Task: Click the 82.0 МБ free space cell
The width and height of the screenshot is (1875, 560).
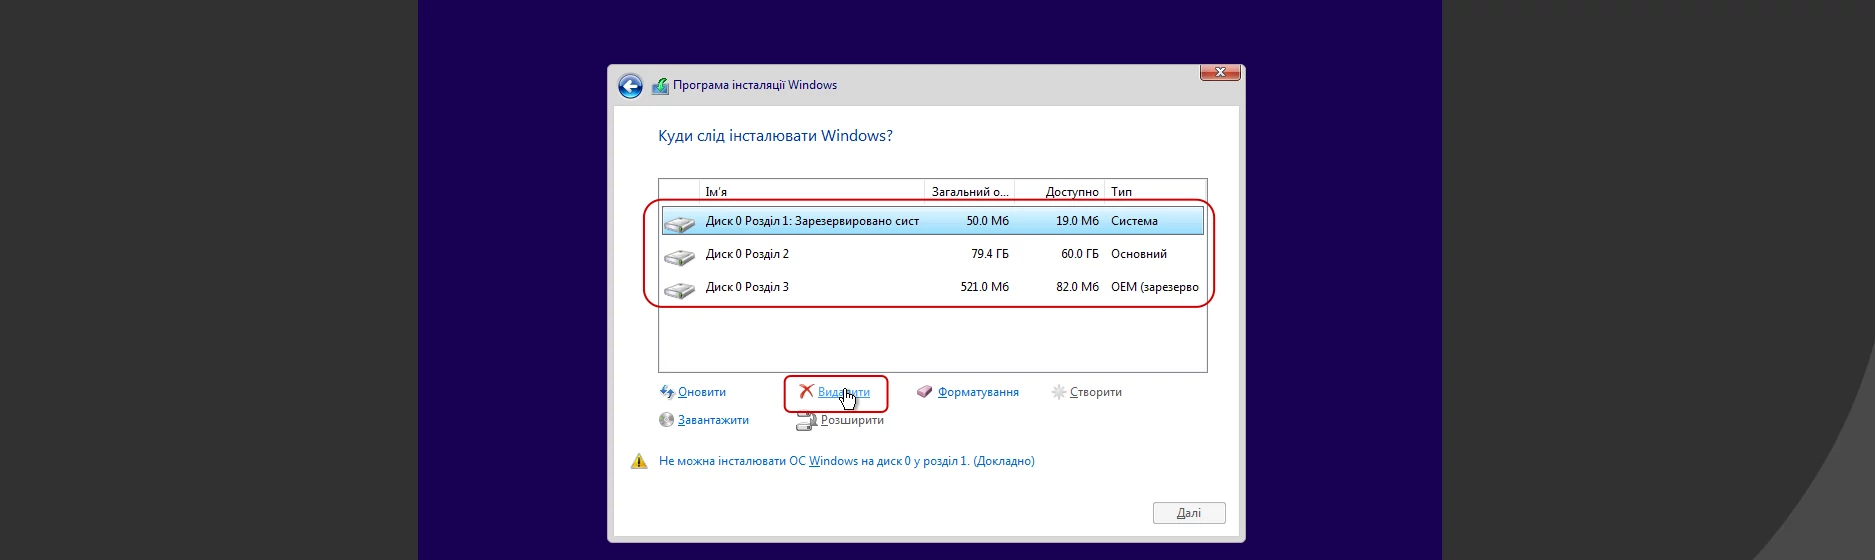Action: pos(1077,287)
